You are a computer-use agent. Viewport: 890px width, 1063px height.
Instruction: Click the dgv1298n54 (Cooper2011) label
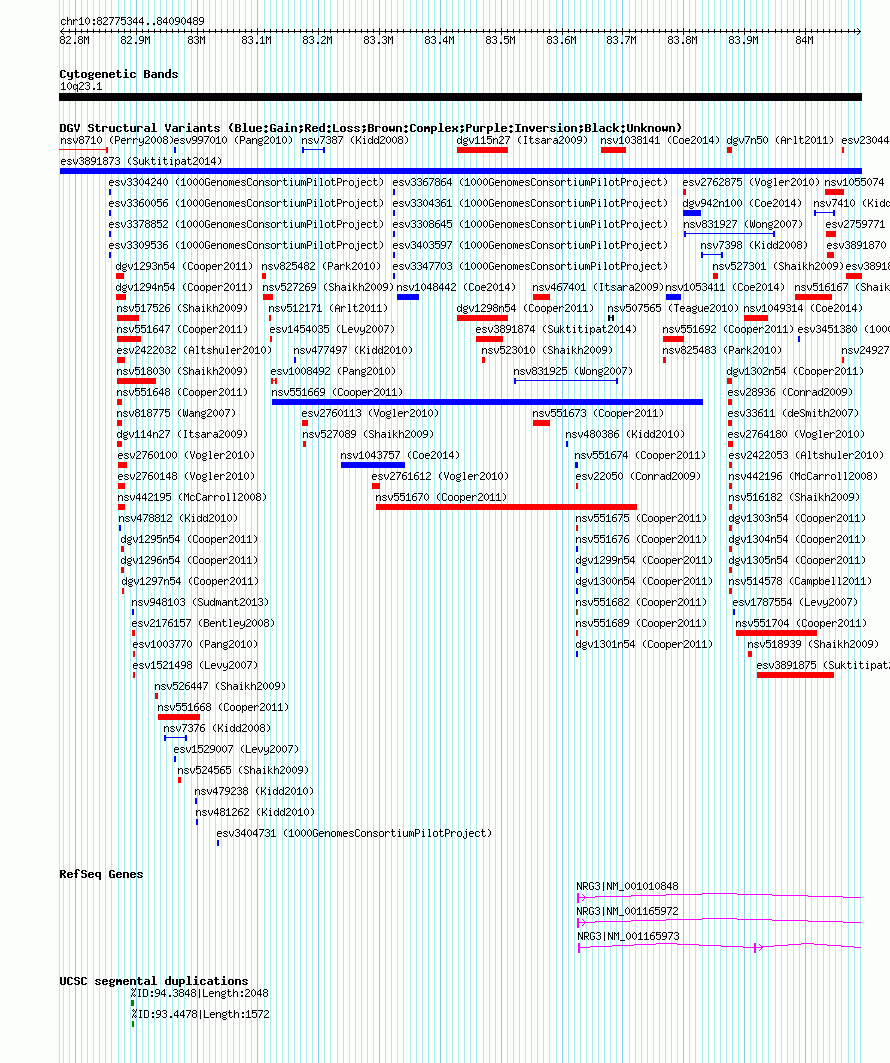coord(525,308)
